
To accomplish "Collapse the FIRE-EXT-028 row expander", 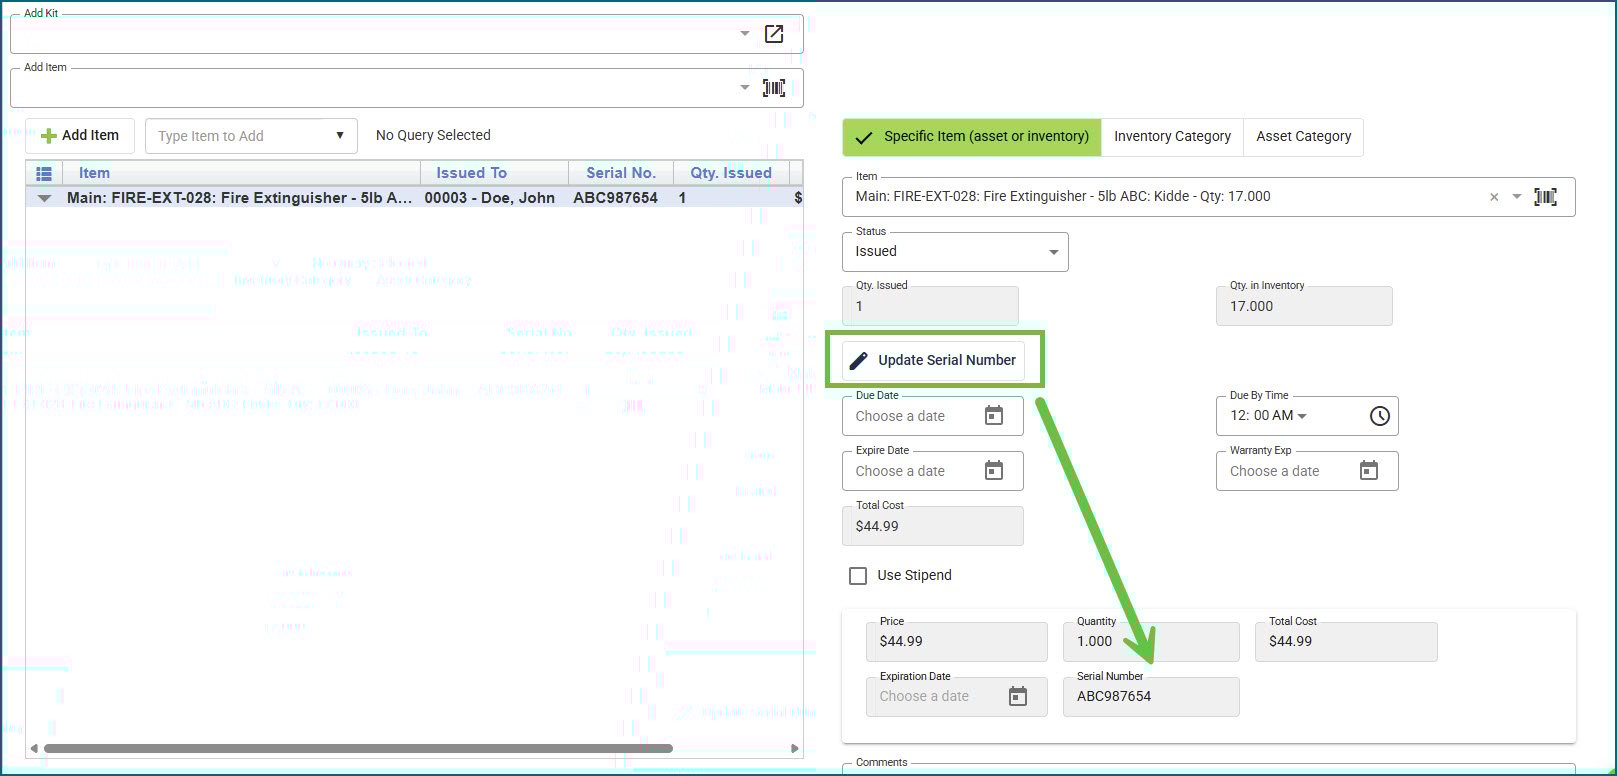I will click(44, 198).
